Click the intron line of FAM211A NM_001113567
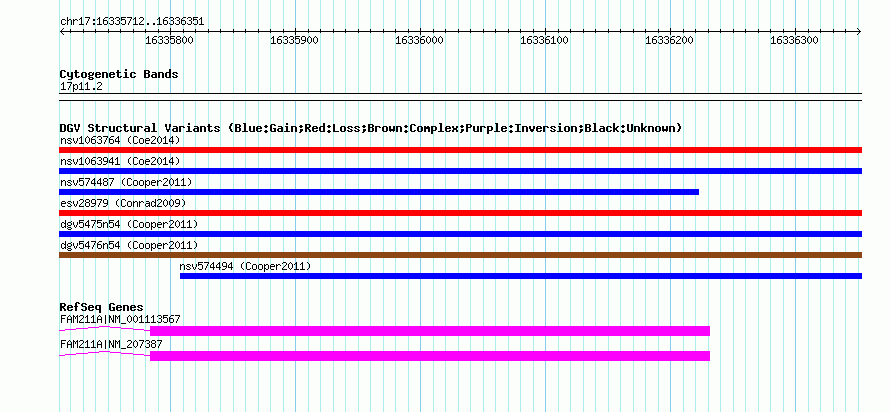The width and height of the screenshot is (890, 412). pos(104,328)
